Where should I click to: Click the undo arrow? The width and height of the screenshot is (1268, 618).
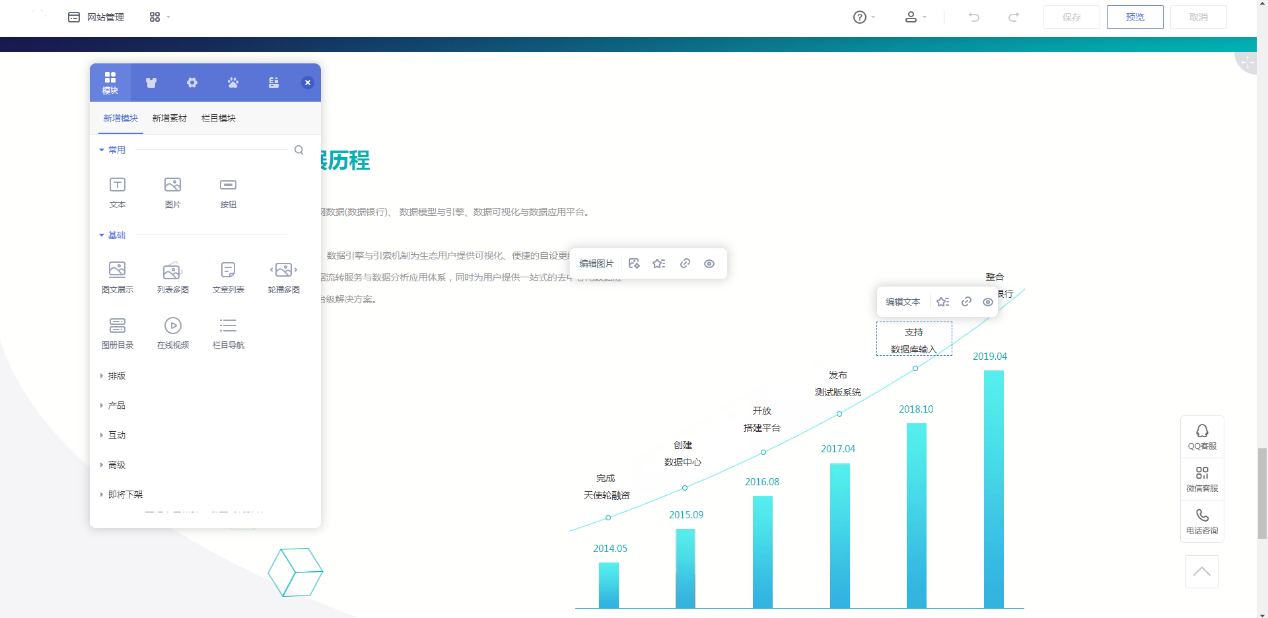click(x=974, y=17)
